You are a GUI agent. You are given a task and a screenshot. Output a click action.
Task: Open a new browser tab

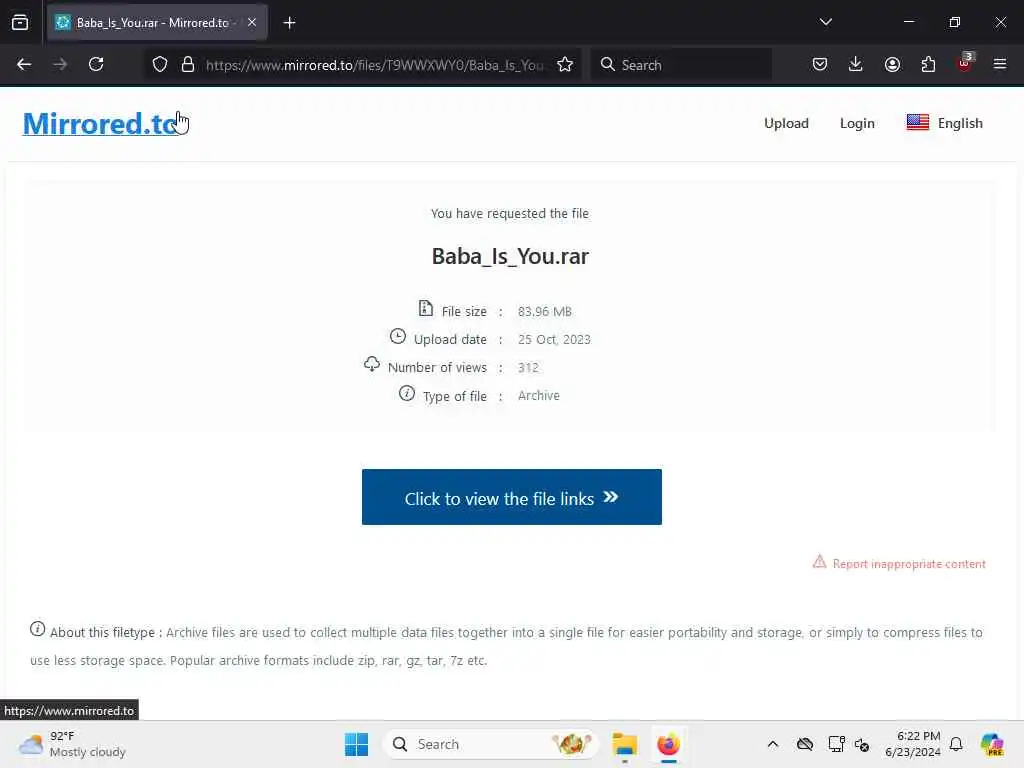289,23
